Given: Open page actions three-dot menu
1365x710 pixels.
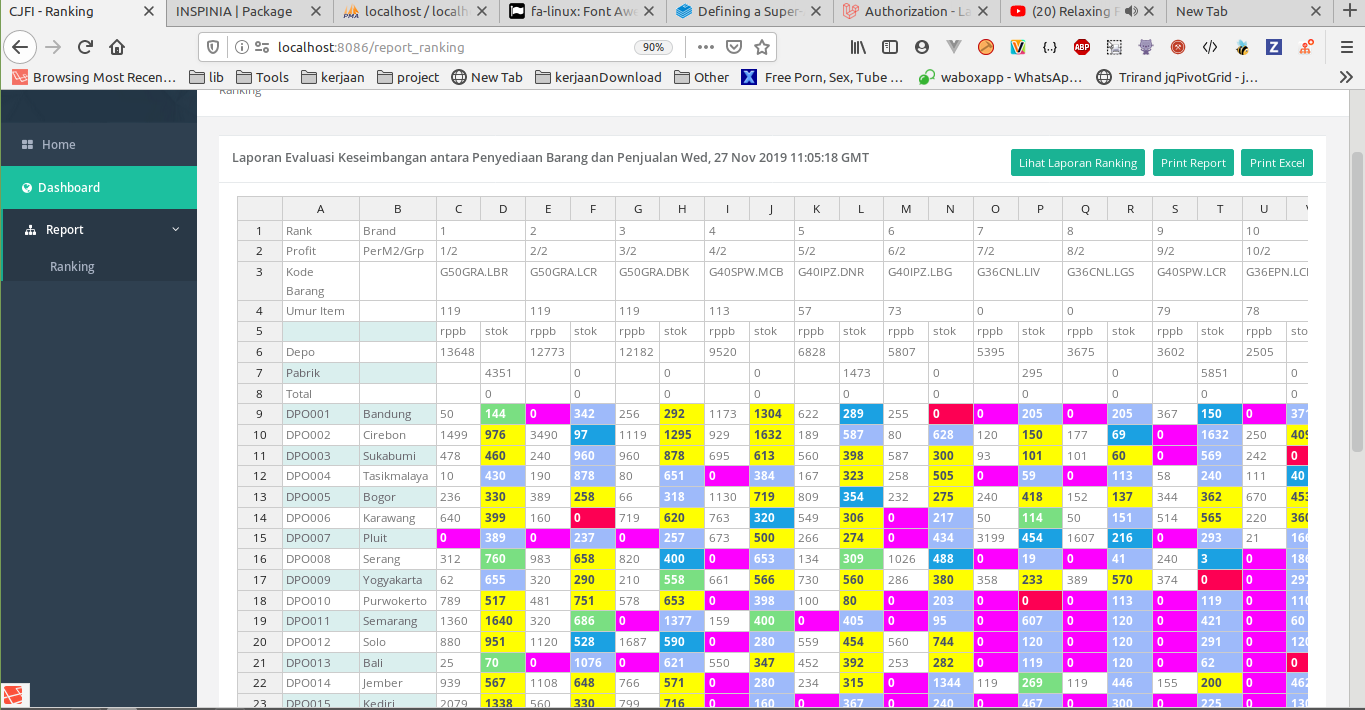Looking at the screenshot, I should click(705, 47).
